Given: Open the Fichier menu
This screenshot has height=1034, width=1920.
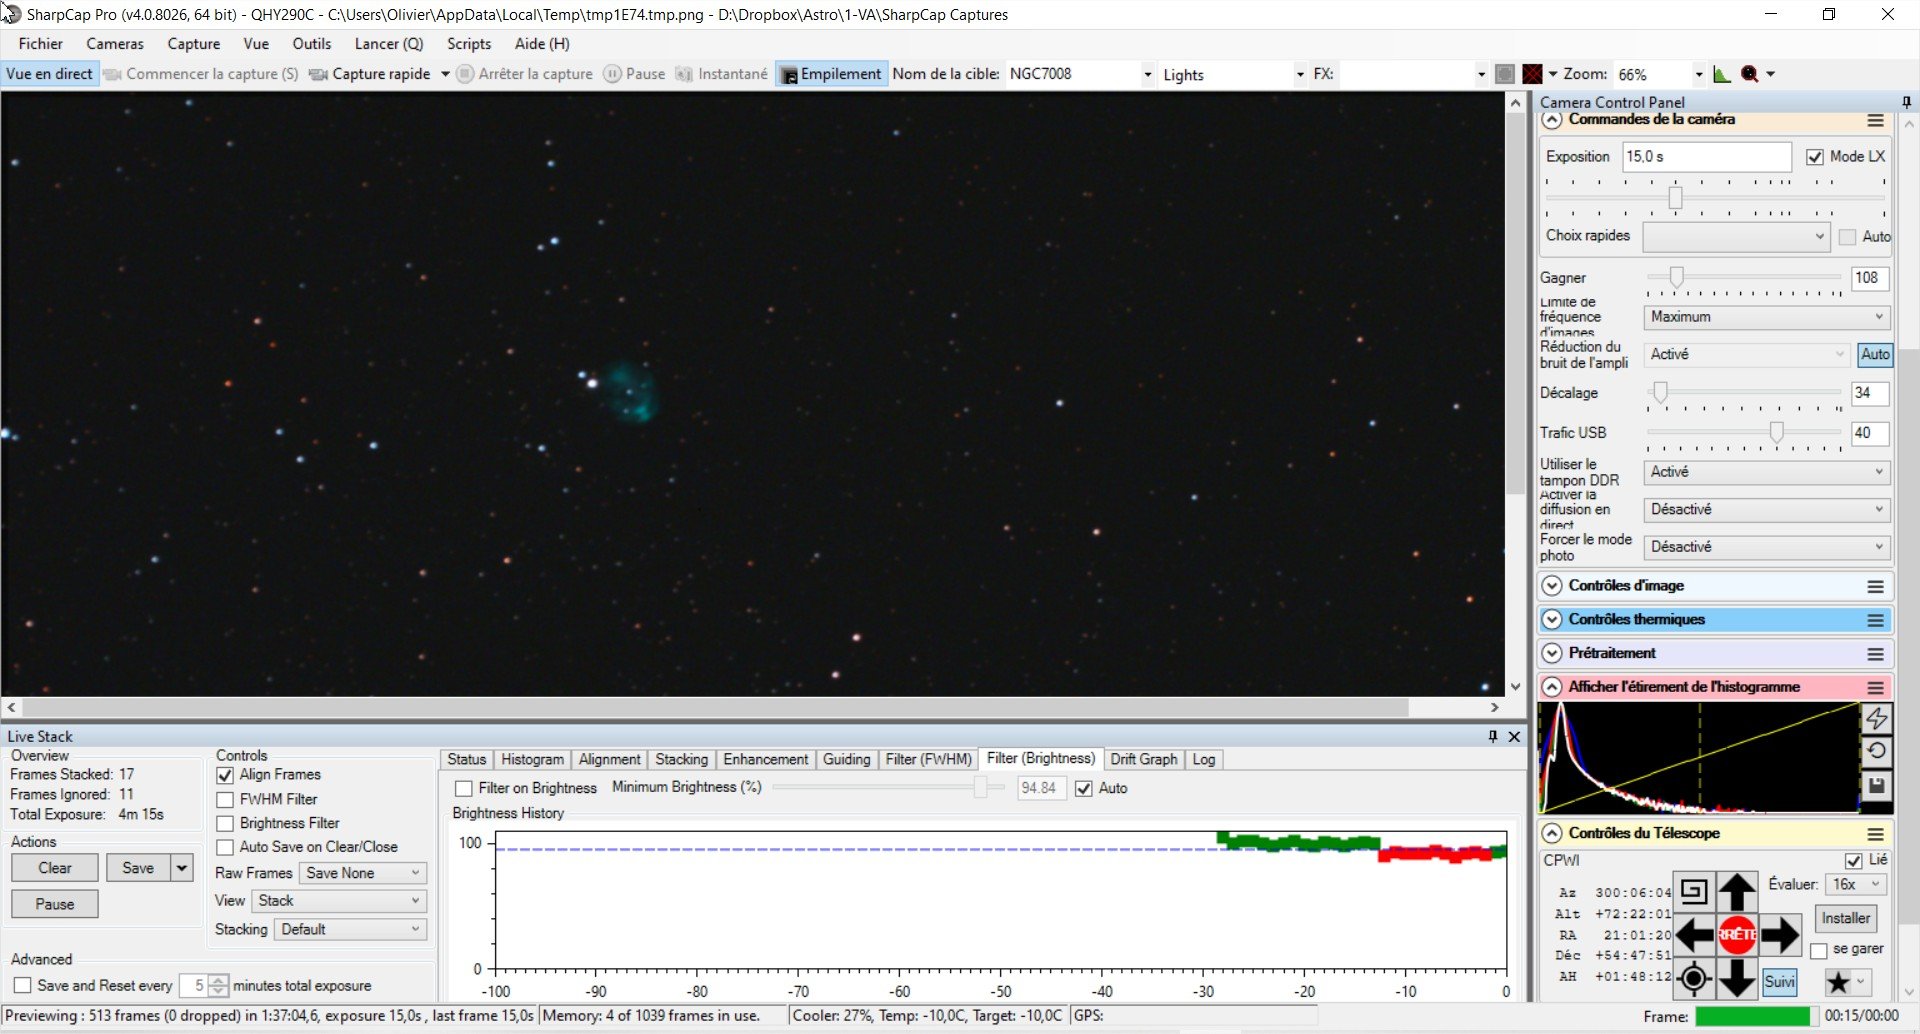Looking at the screenshot, I should (41, 44).
